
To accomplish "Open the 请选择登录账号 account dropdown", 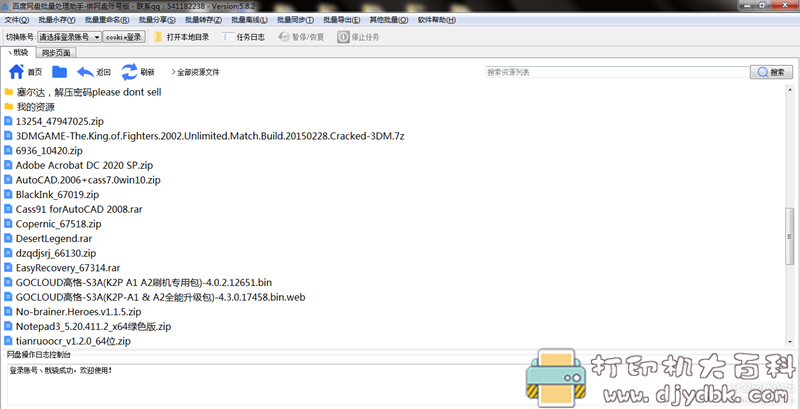I will click(69, 37).
